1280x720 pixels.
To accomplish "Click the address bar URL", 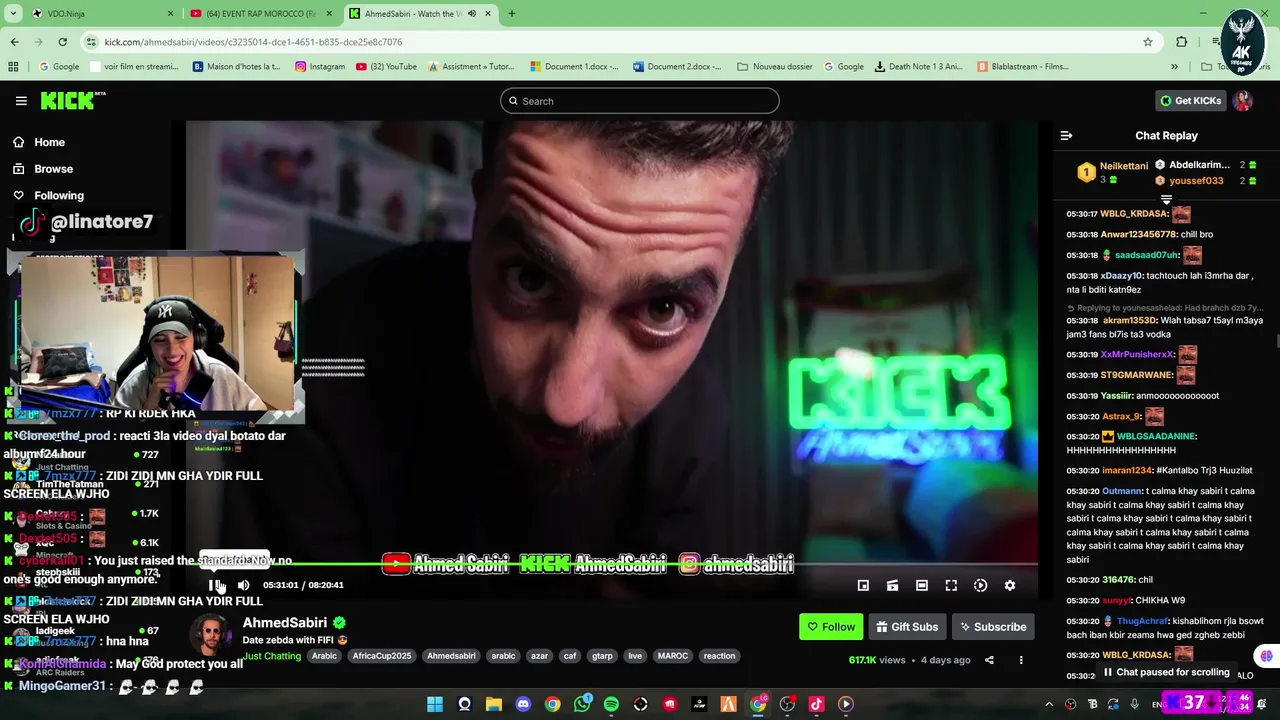I will click(253, 42).
